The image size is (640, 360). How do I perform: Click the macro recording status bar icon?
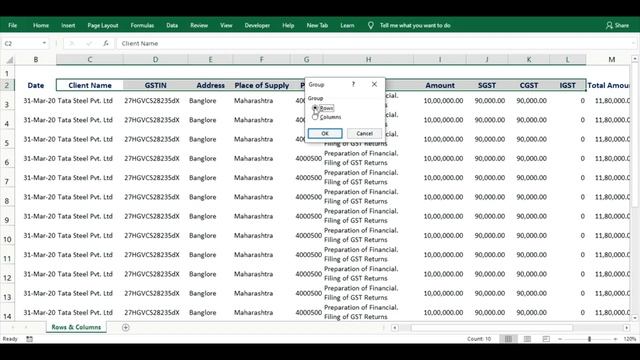pos(29,339)
